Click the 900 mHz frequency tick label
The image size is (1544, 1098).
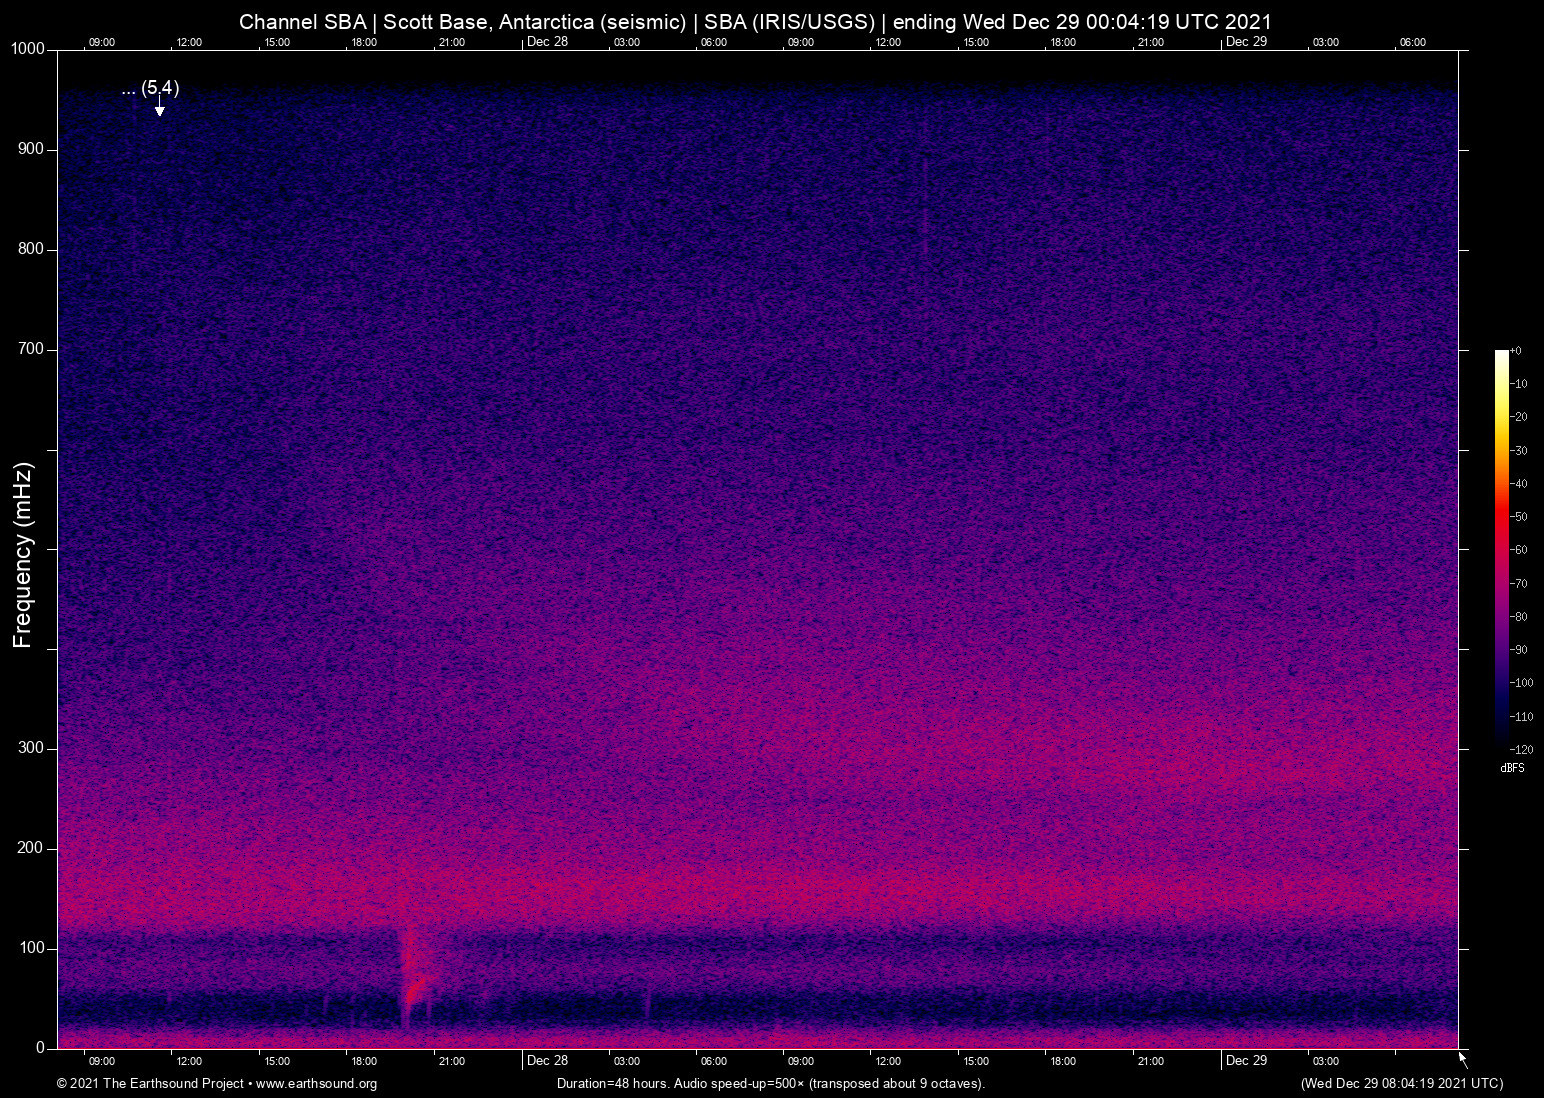point(31,149)
